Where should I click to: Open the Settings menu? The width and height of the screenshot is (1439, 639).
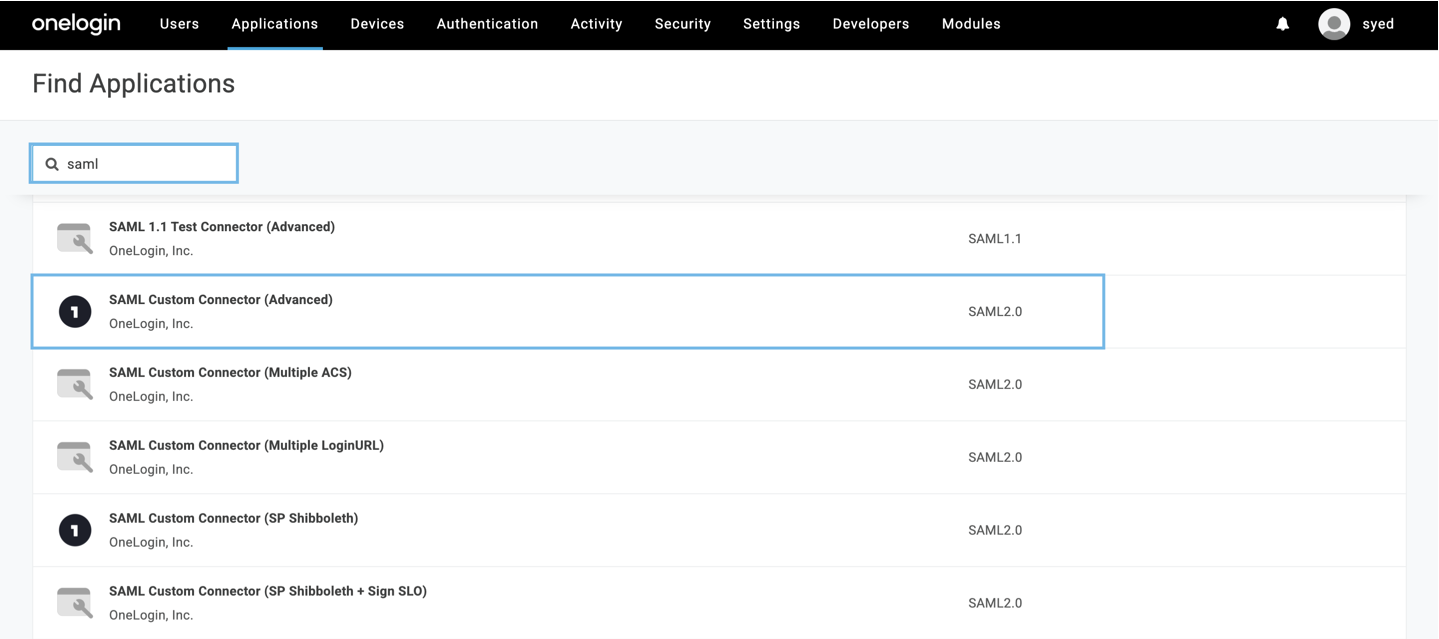[x=771, y=24]
